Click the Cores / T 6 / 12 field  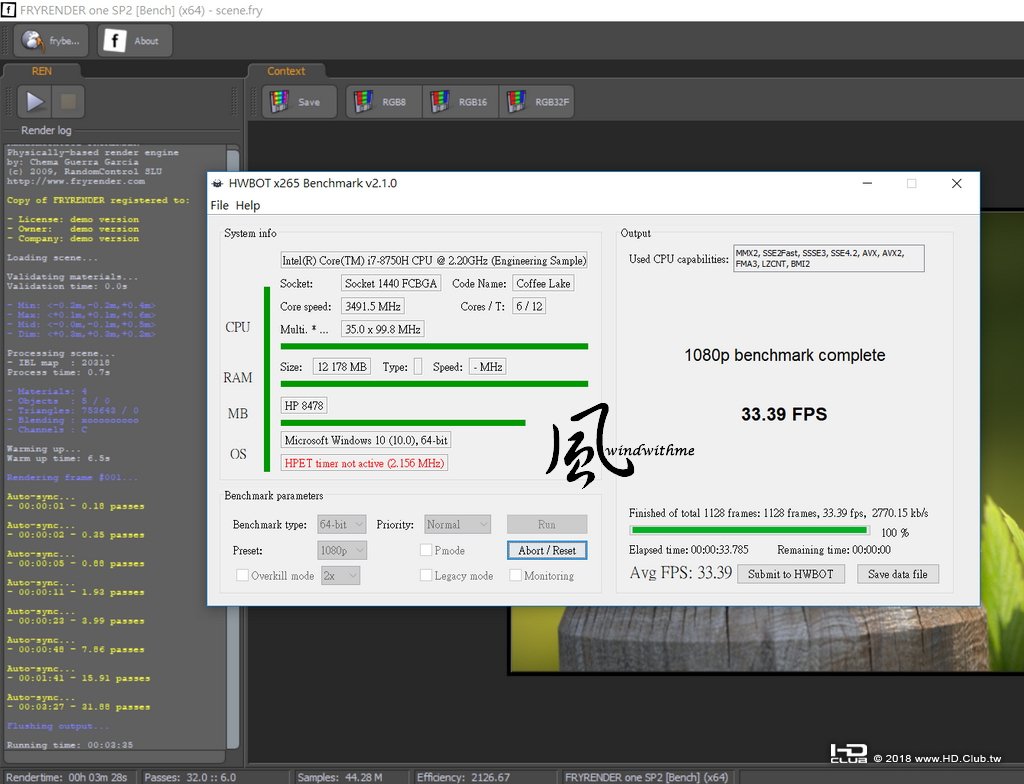coord(529,306)
